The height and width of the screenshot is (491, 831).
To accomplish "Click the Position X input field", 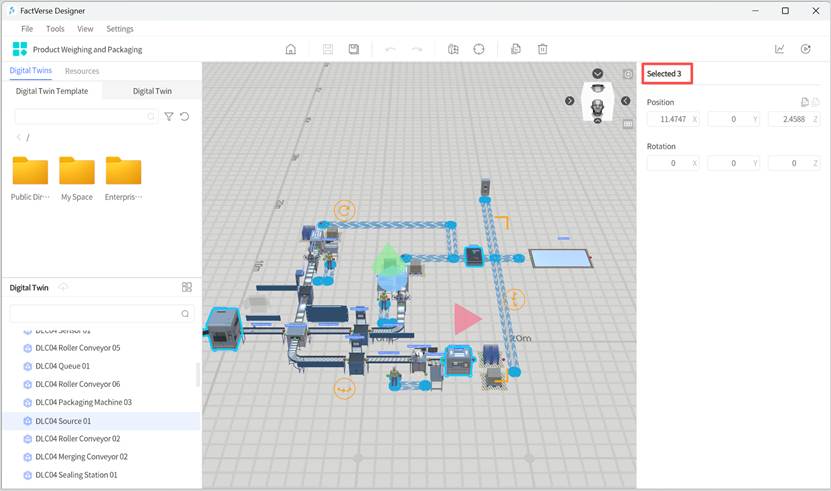I will [673, 119].
